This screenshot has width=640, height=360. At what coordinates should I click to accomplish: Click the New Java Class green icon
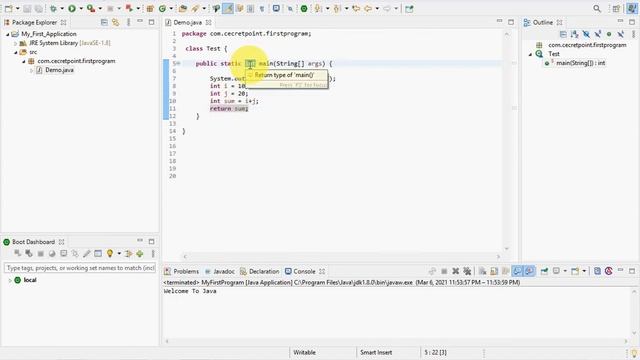pyautogui.click(x=162, y=8)
